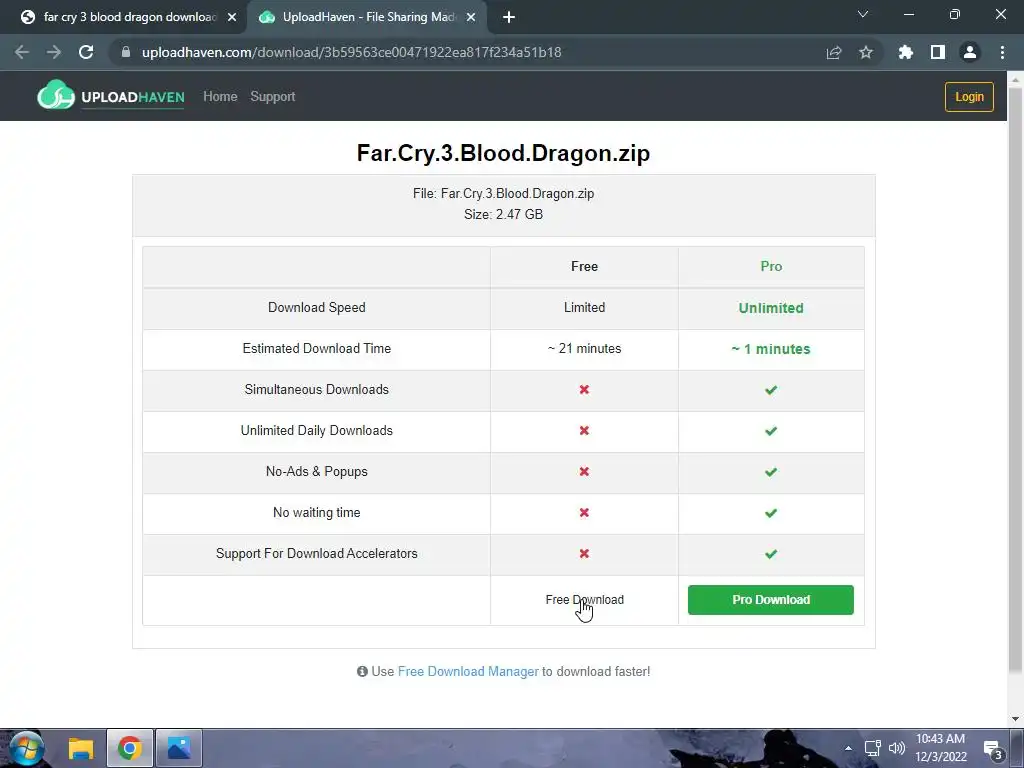Click the green check for Unlimited Daily Downloads
Image resolution: width=1024 pixels, height=768 pixels.
click(x=771, y=431)
